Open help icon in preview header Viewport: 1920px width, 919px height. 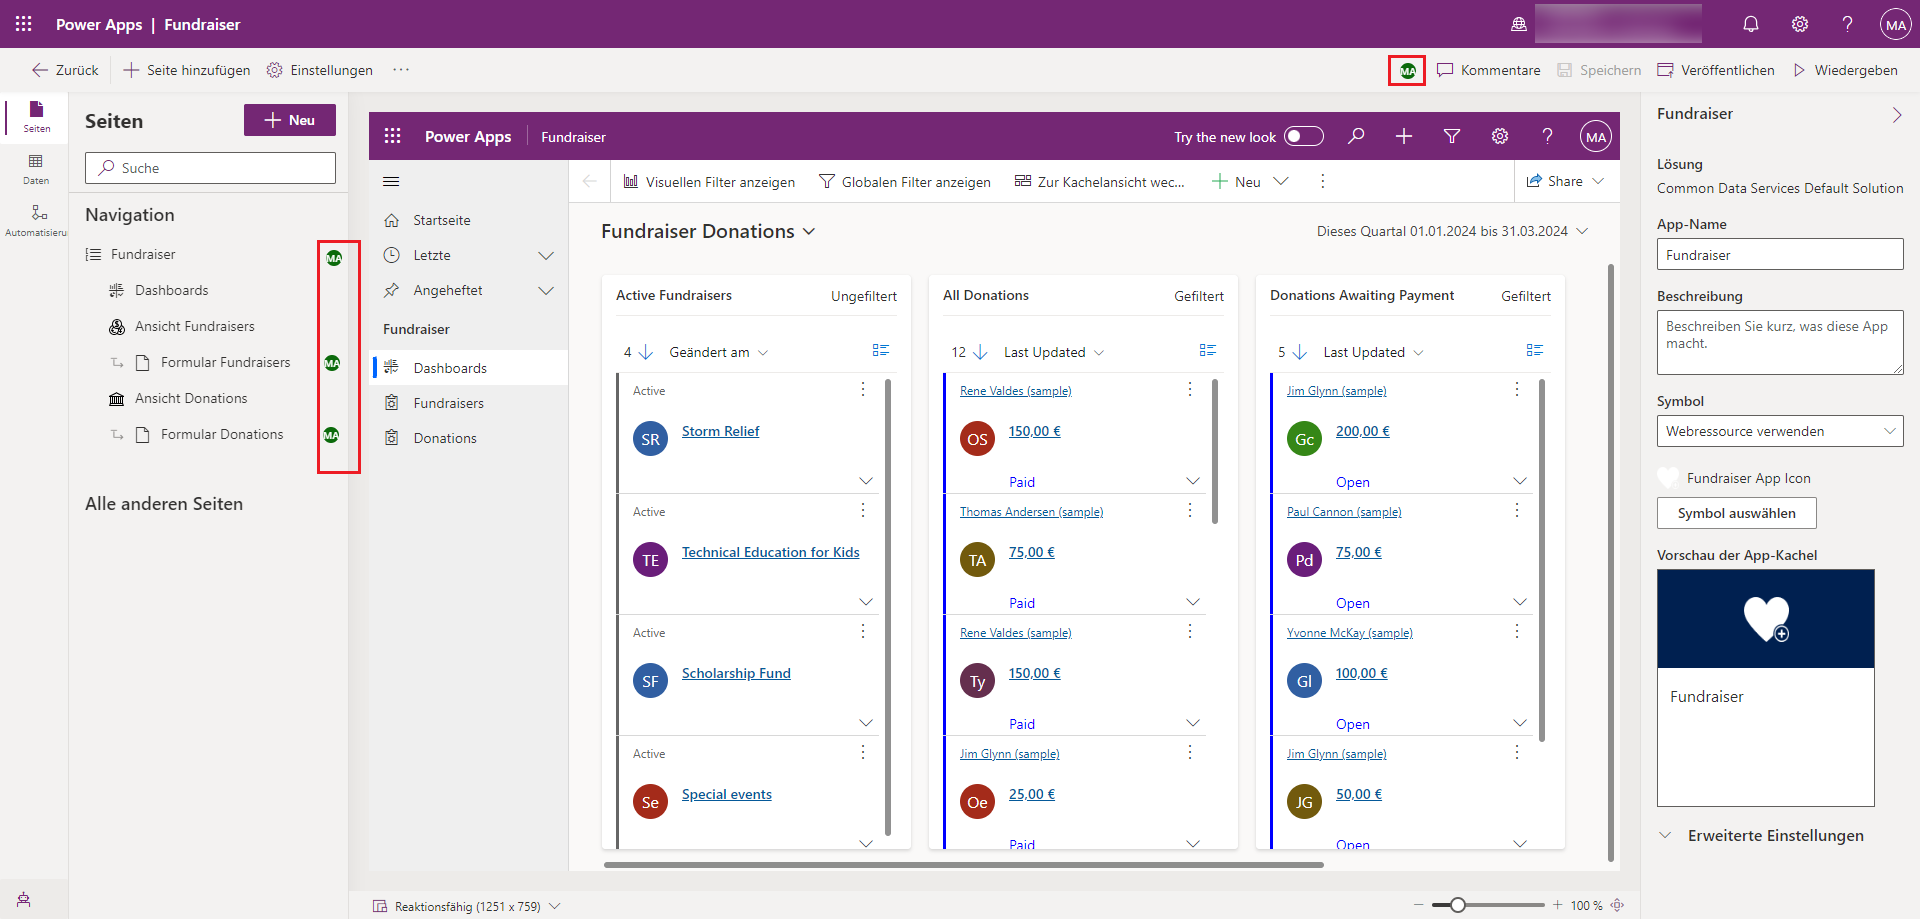[1547, 136]
